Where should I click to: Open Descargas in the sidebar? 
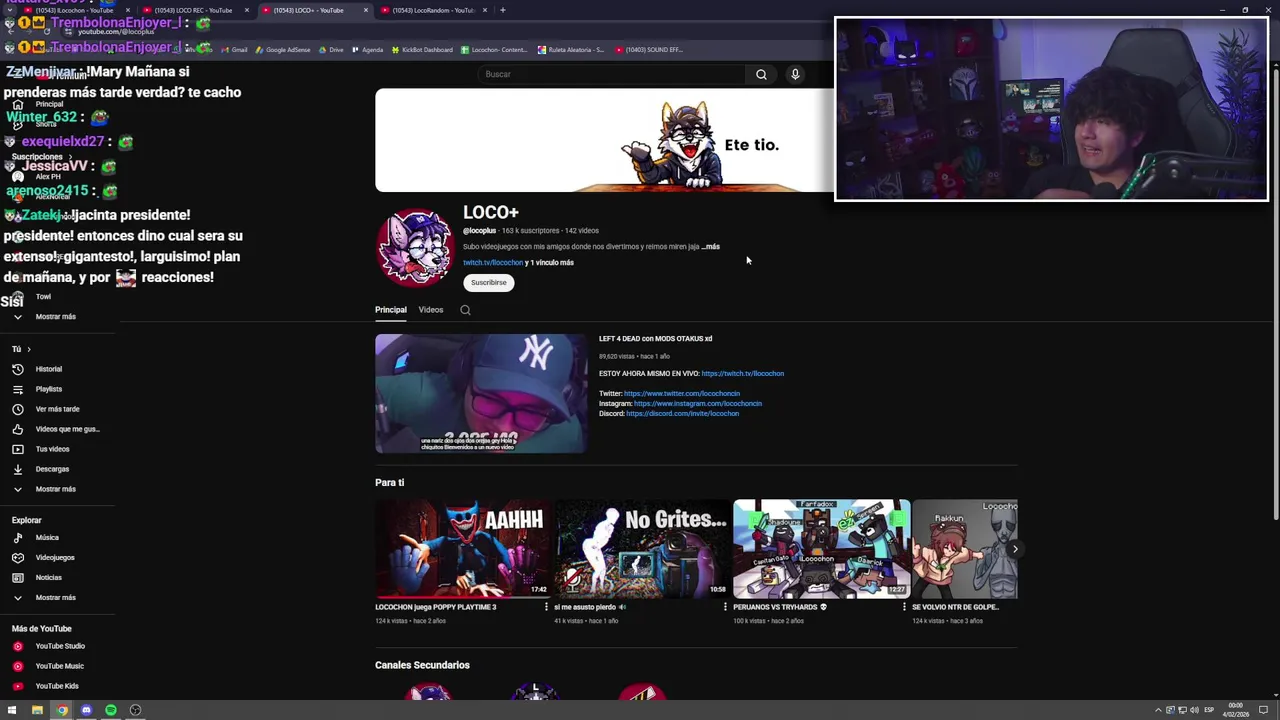(x=52, y=469)
